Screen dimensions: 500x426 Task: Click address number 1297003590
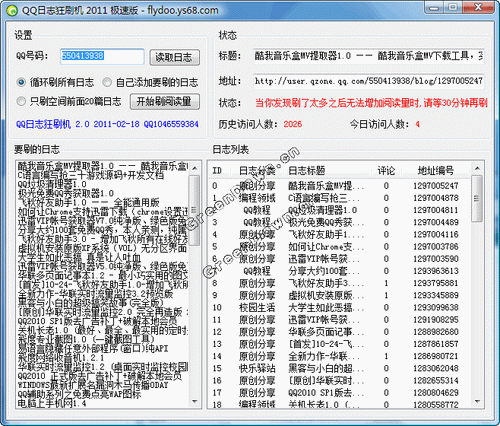coord(436,259)
